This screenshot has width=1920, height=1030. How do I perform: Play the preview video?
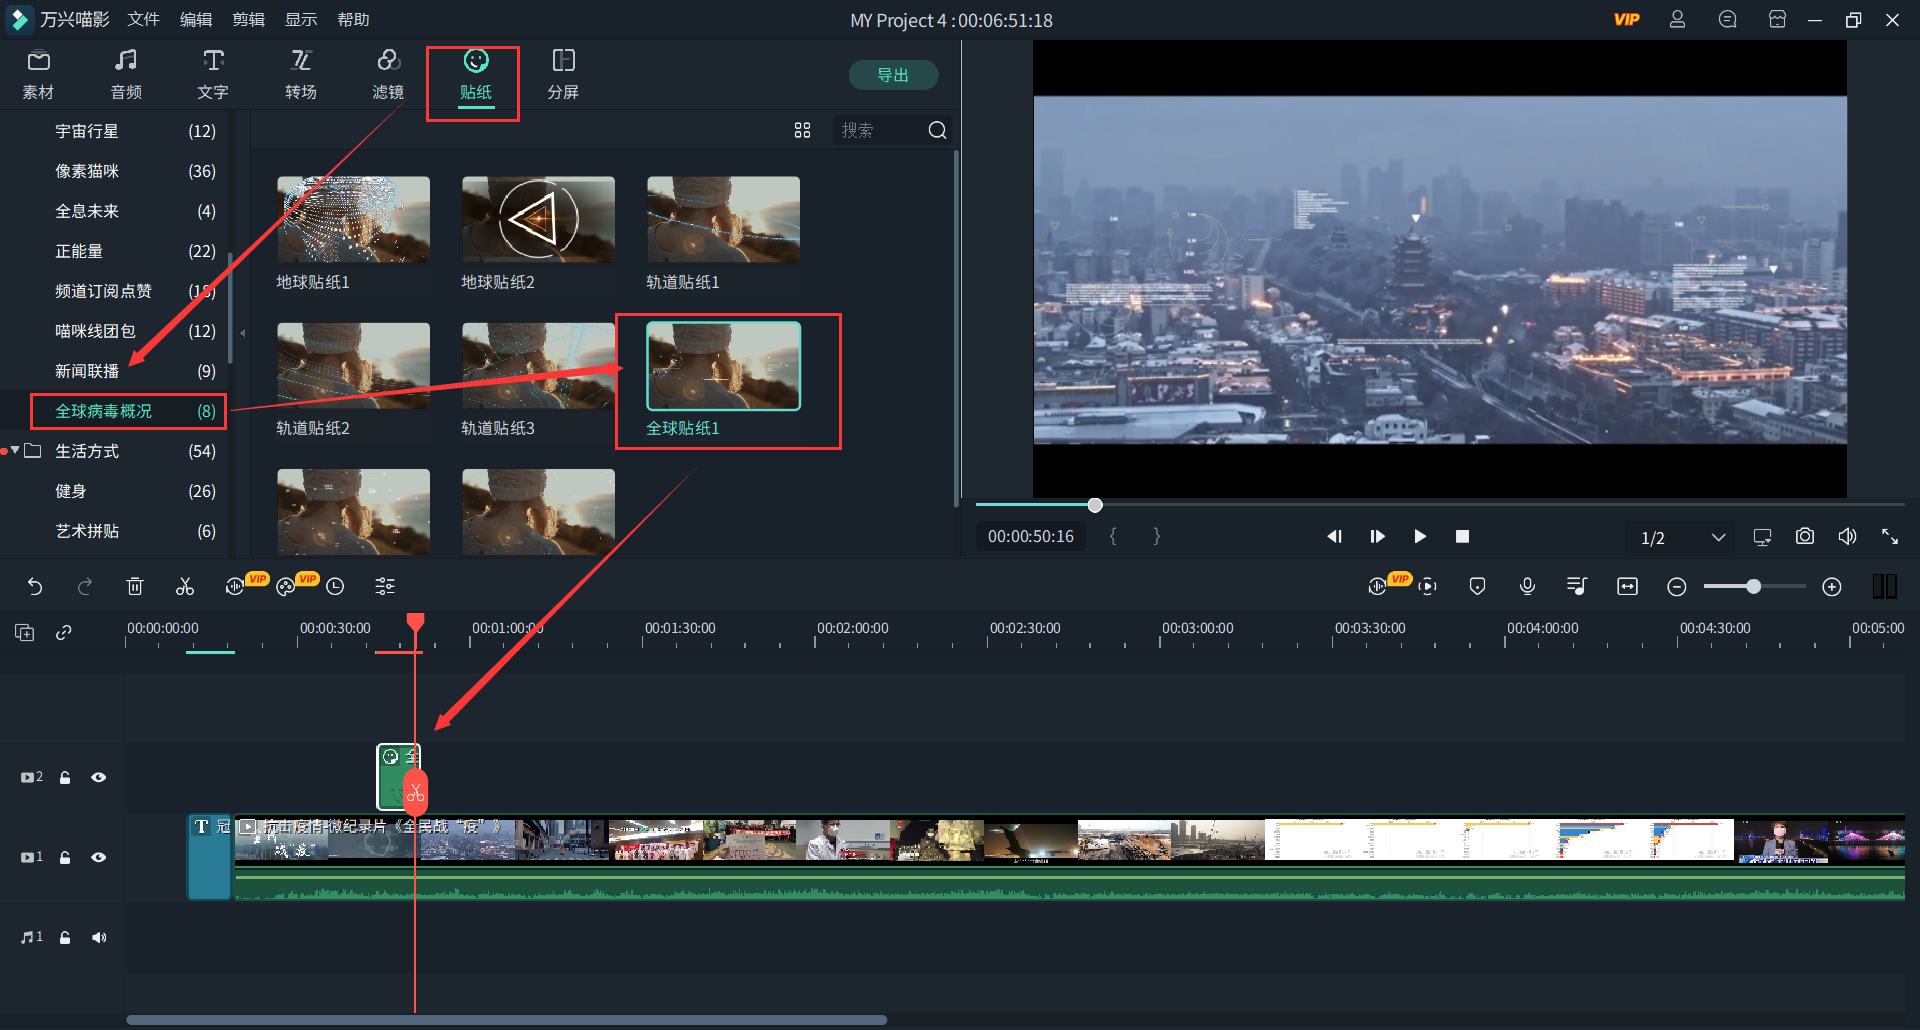click(1419, 537)
